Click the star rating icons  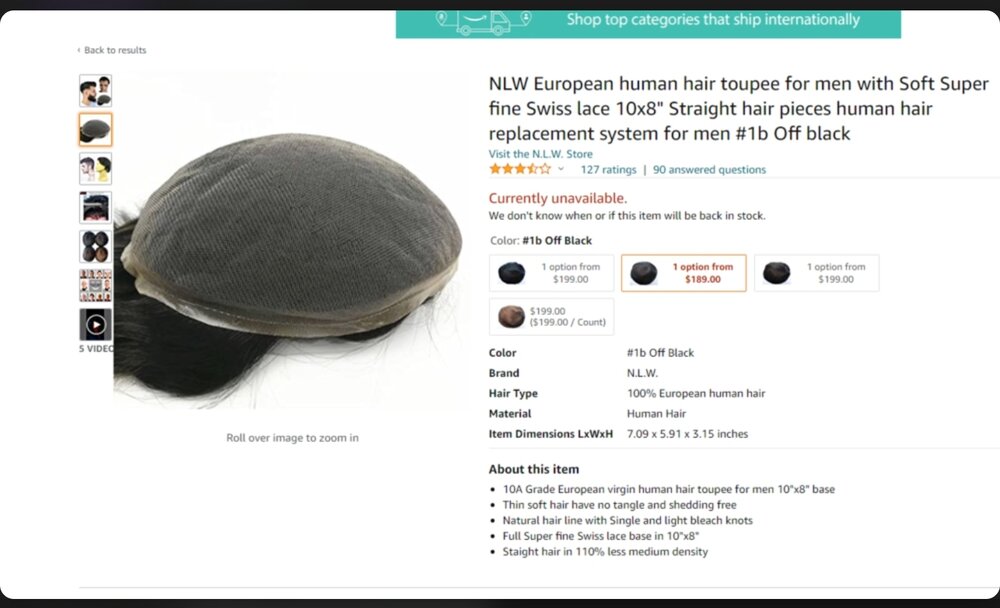pos(520,169)
